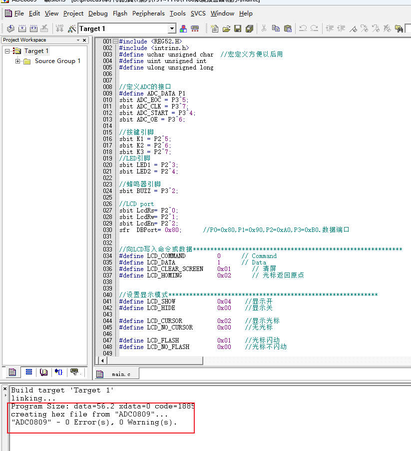The height and width of the screenshot is (451, 411).
Task: Open the Project menu
Action: tap(73, 13)
